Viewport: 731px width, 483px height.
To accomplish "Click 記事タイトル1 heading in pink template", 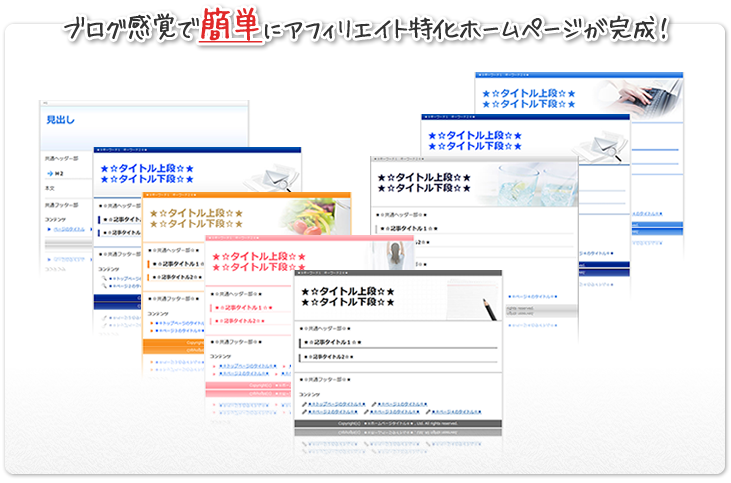I will point(245,308).
